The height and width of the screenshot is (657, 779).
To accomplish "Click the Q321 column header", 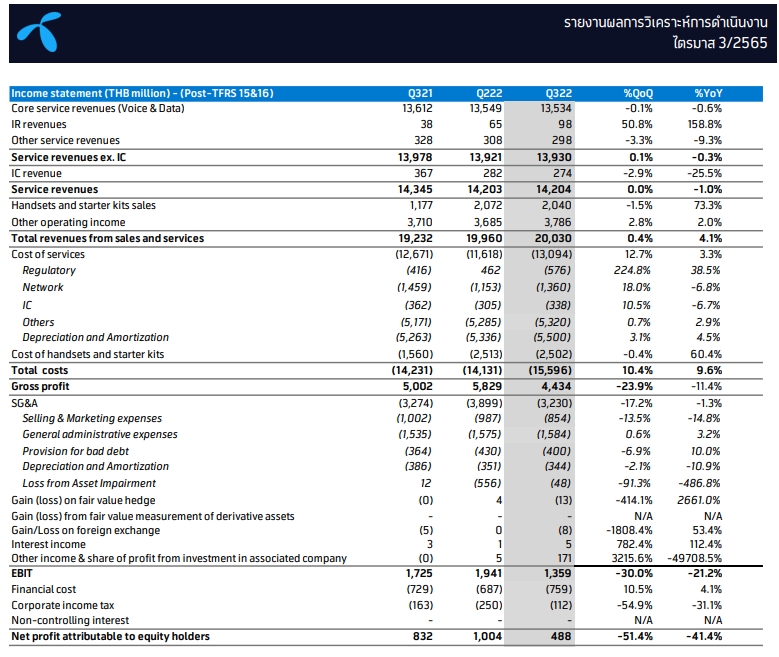I will 420,93.
